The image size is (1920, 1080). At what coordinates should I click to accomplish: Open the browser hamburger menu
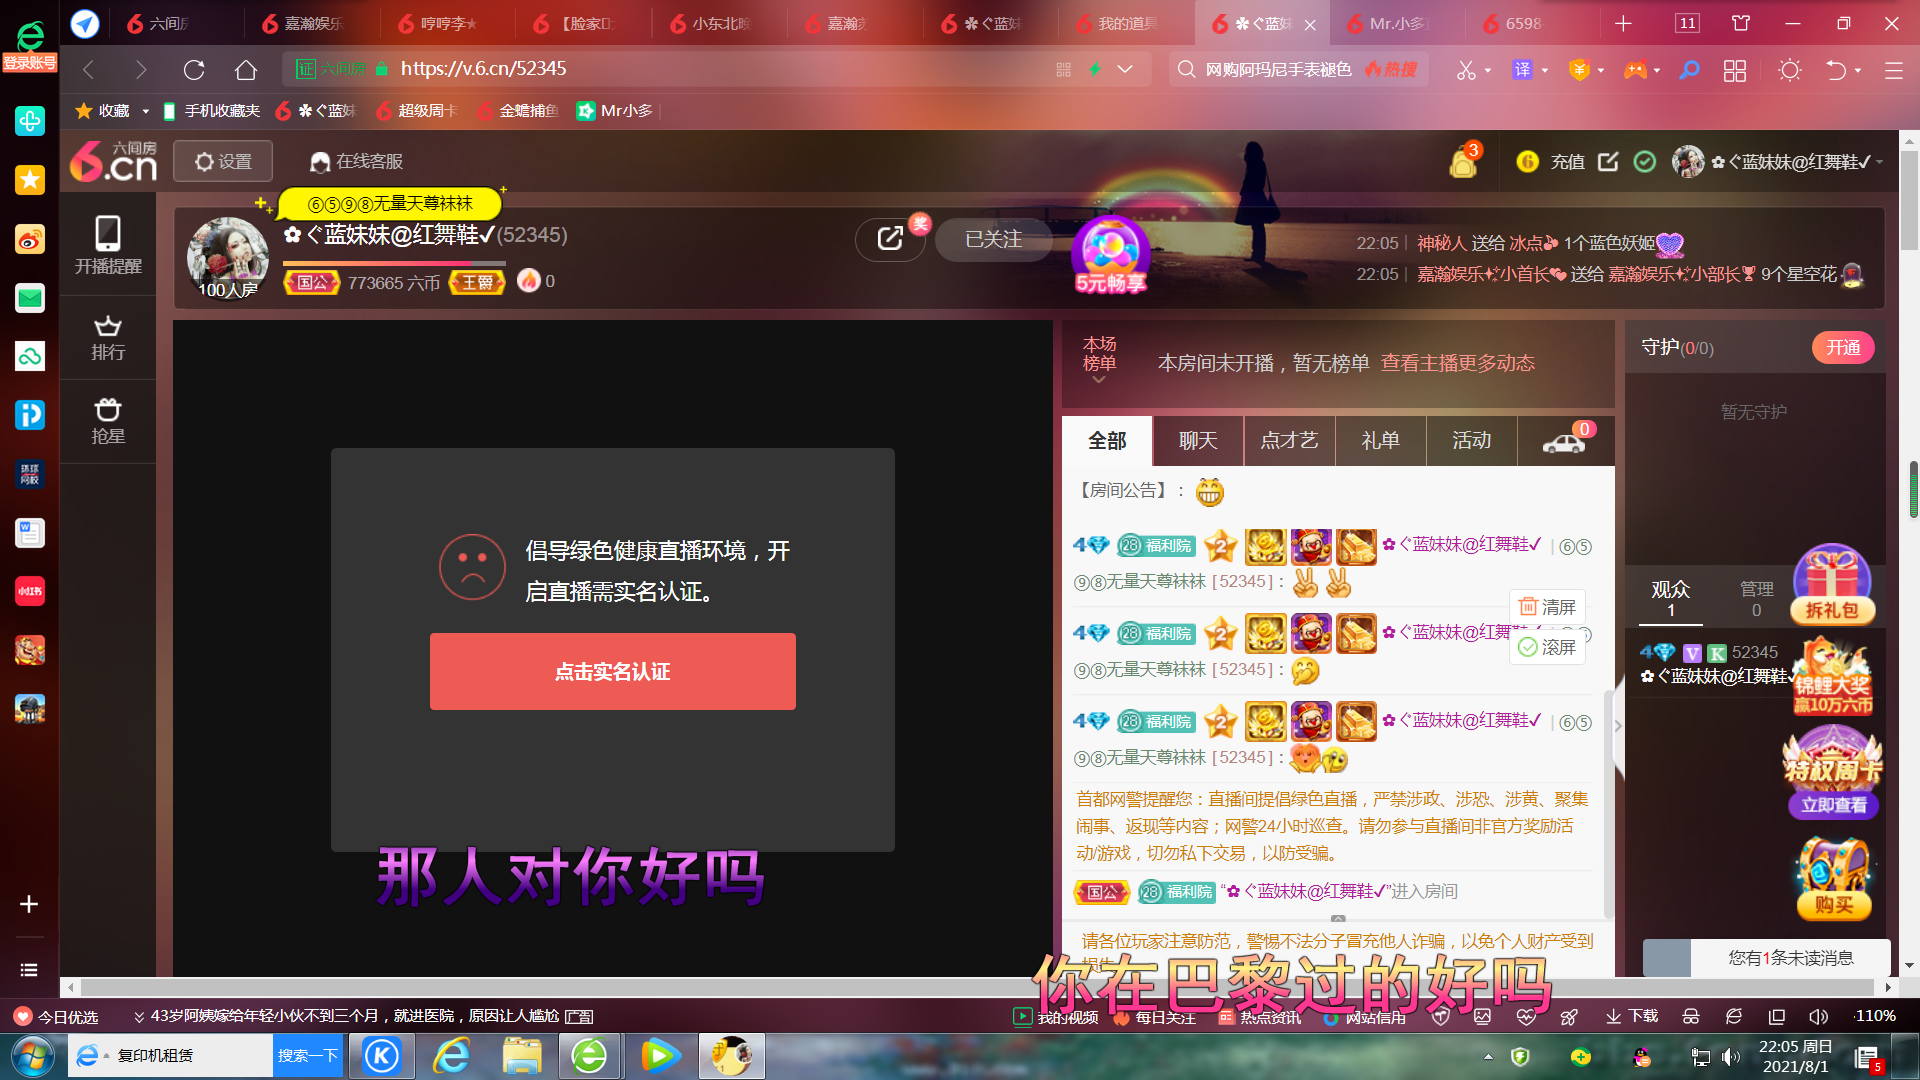[x=1893, y=70]
